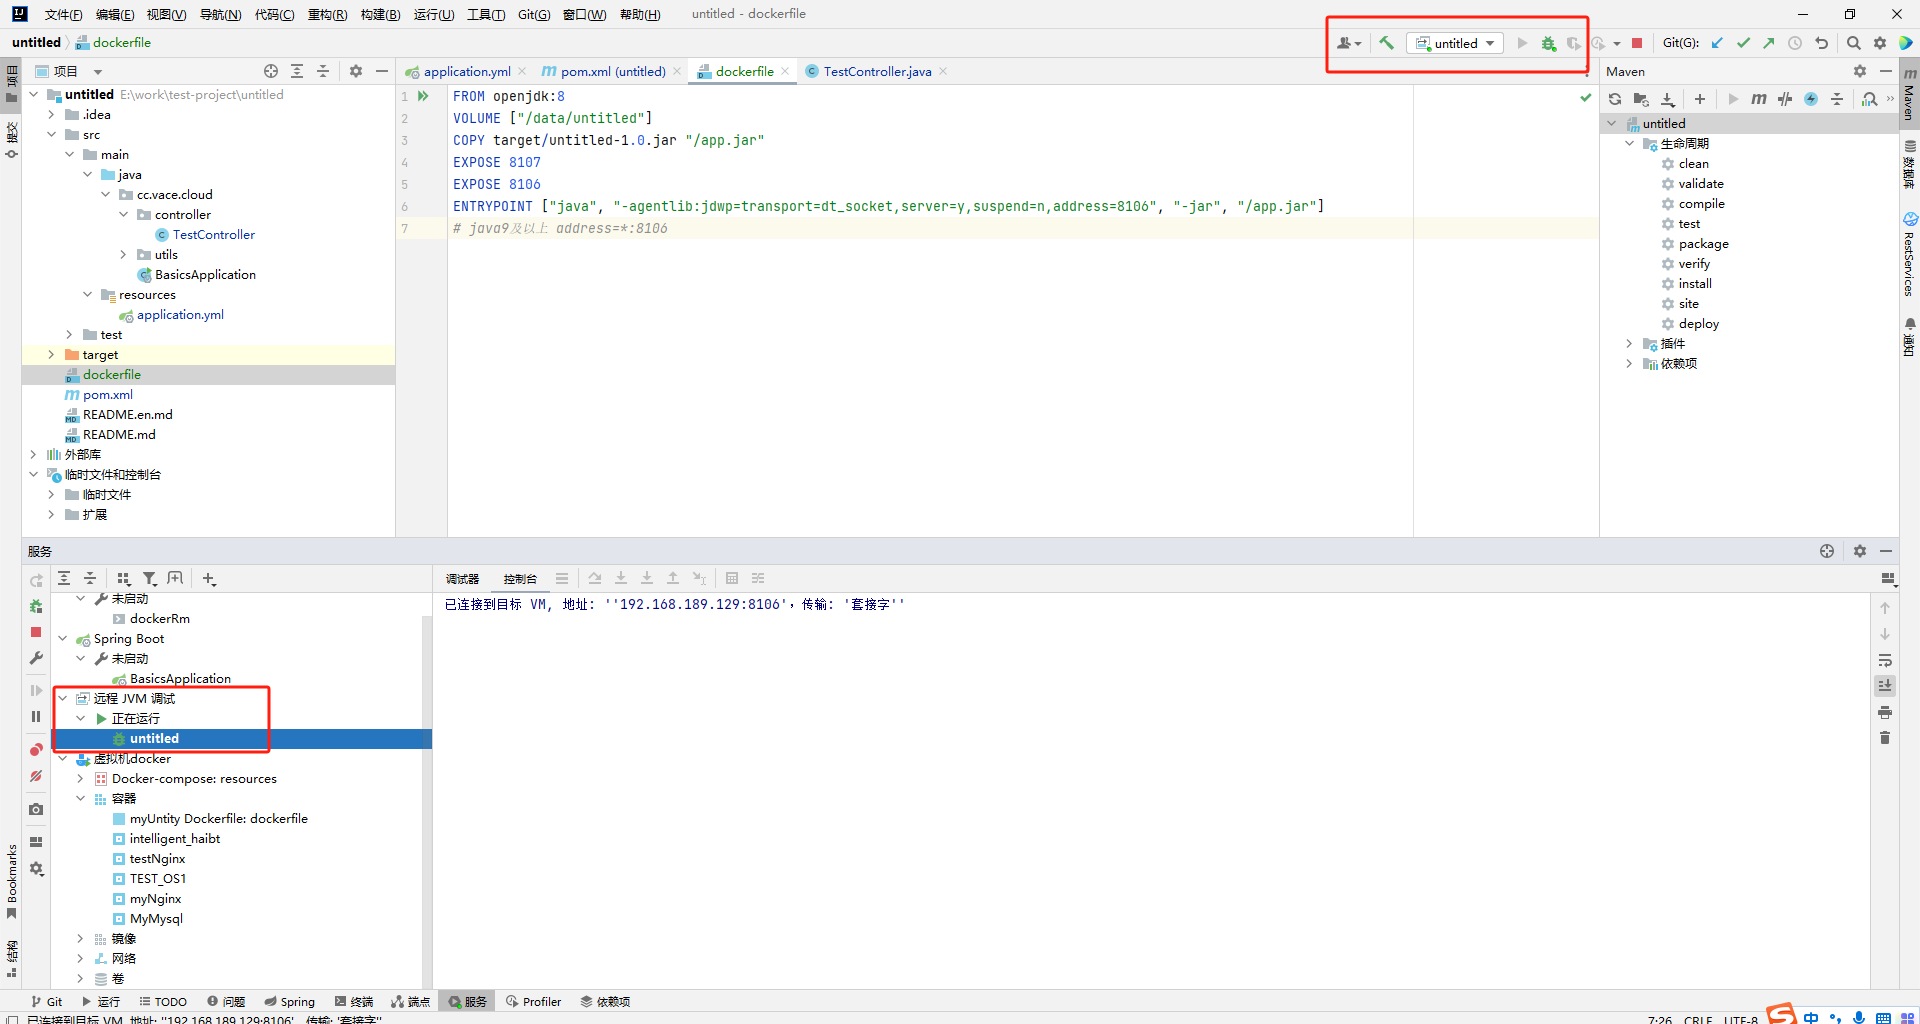Click Git commit green checkmark
This screenshot has height=1024, width=1920.
point(1743,43)
